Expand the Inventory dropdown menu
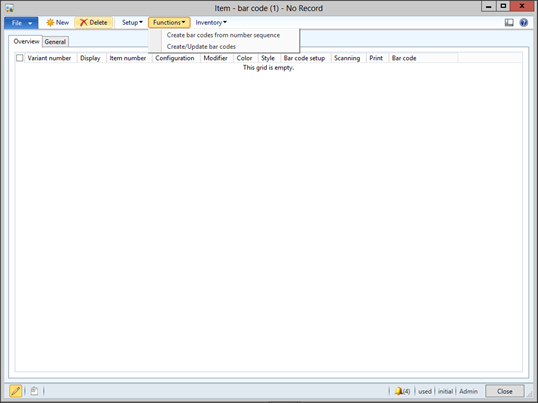Viewport: 538px width, 403px height. [211, 23]
